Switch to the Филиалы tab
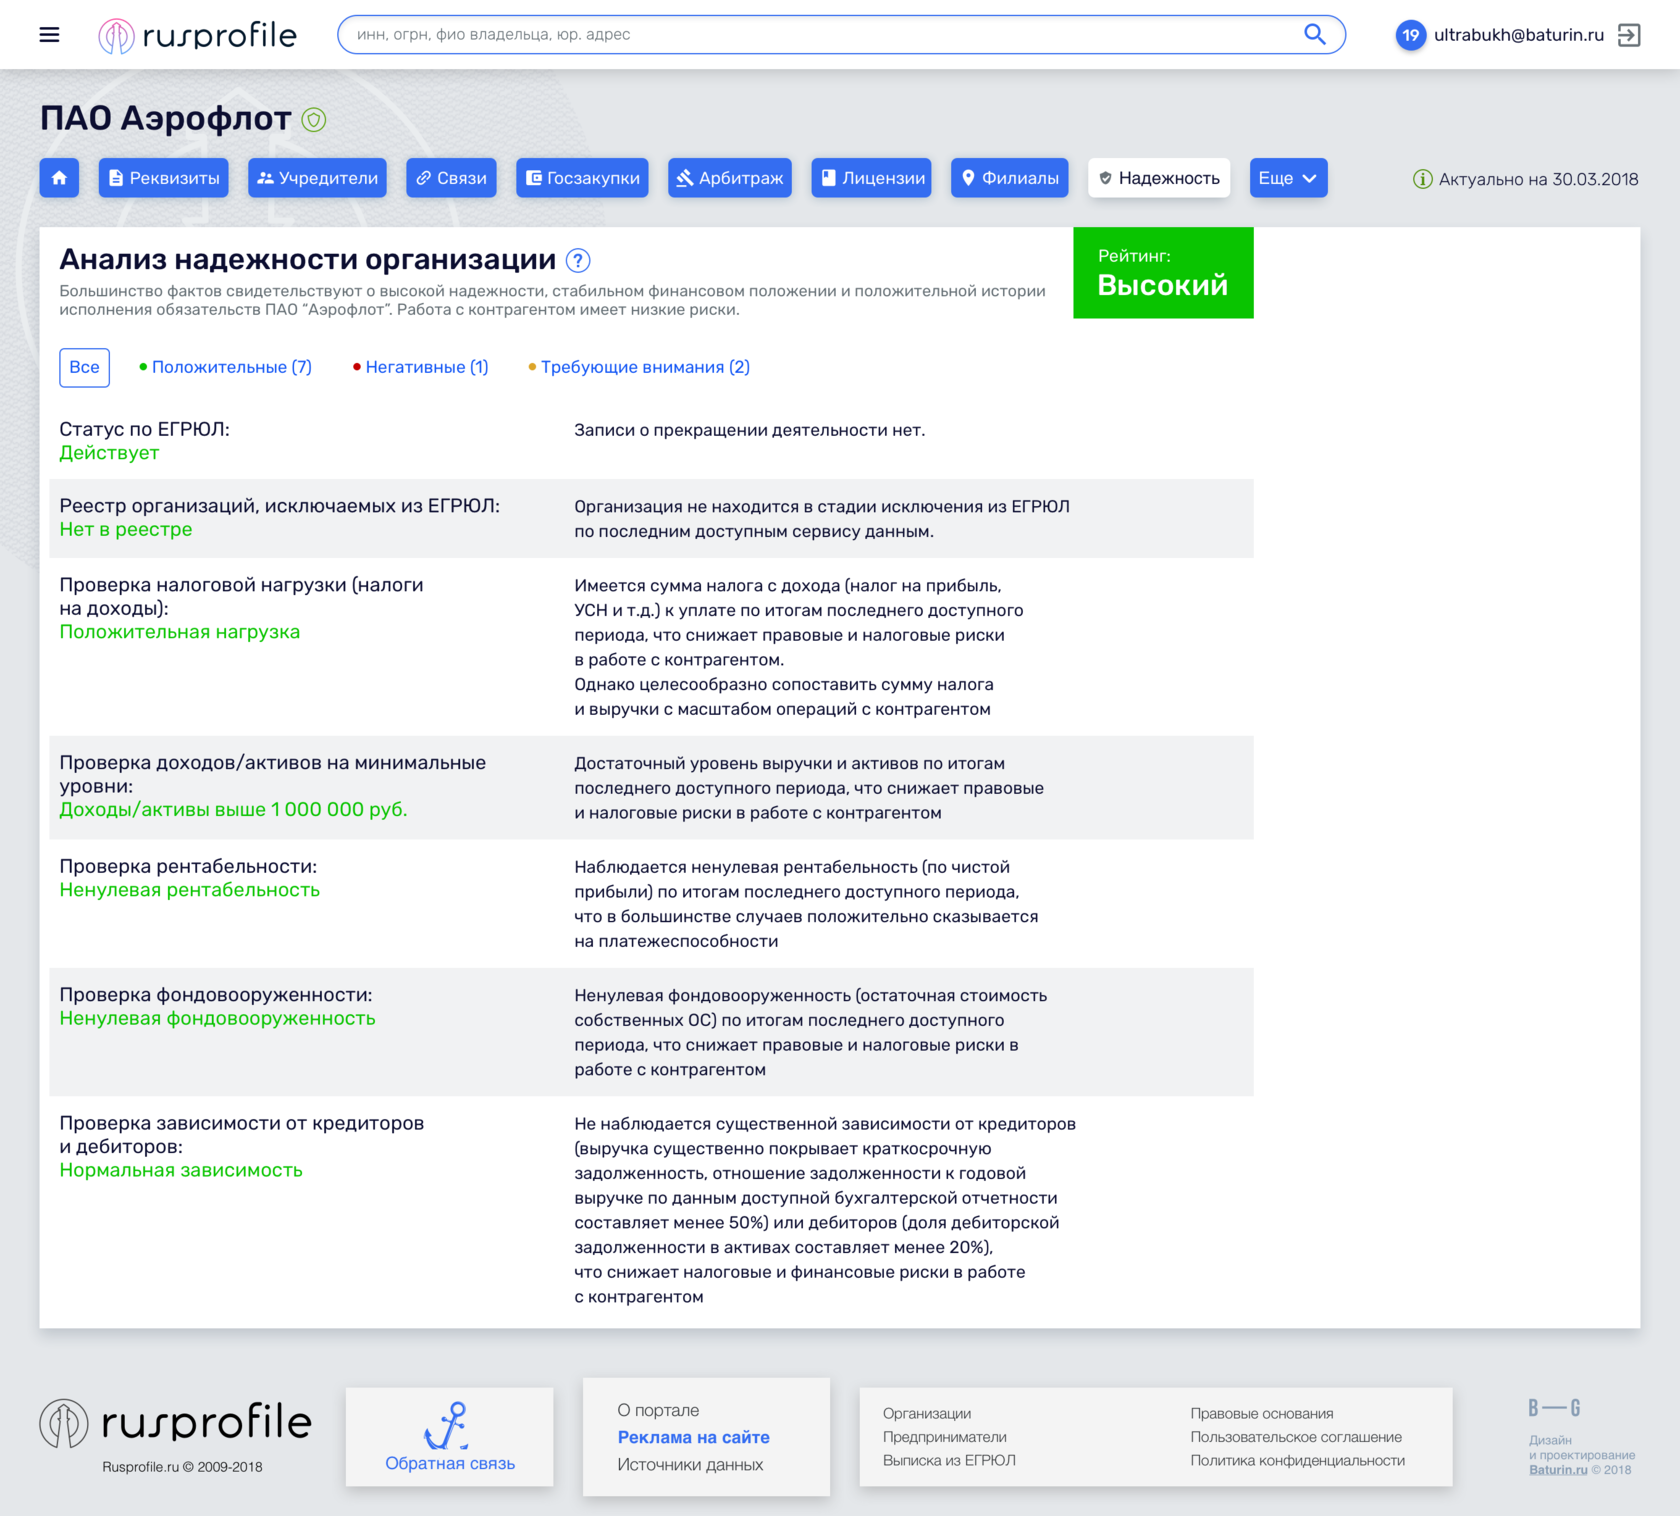The image size is (1680, 1516). [x=1010, y=178]
